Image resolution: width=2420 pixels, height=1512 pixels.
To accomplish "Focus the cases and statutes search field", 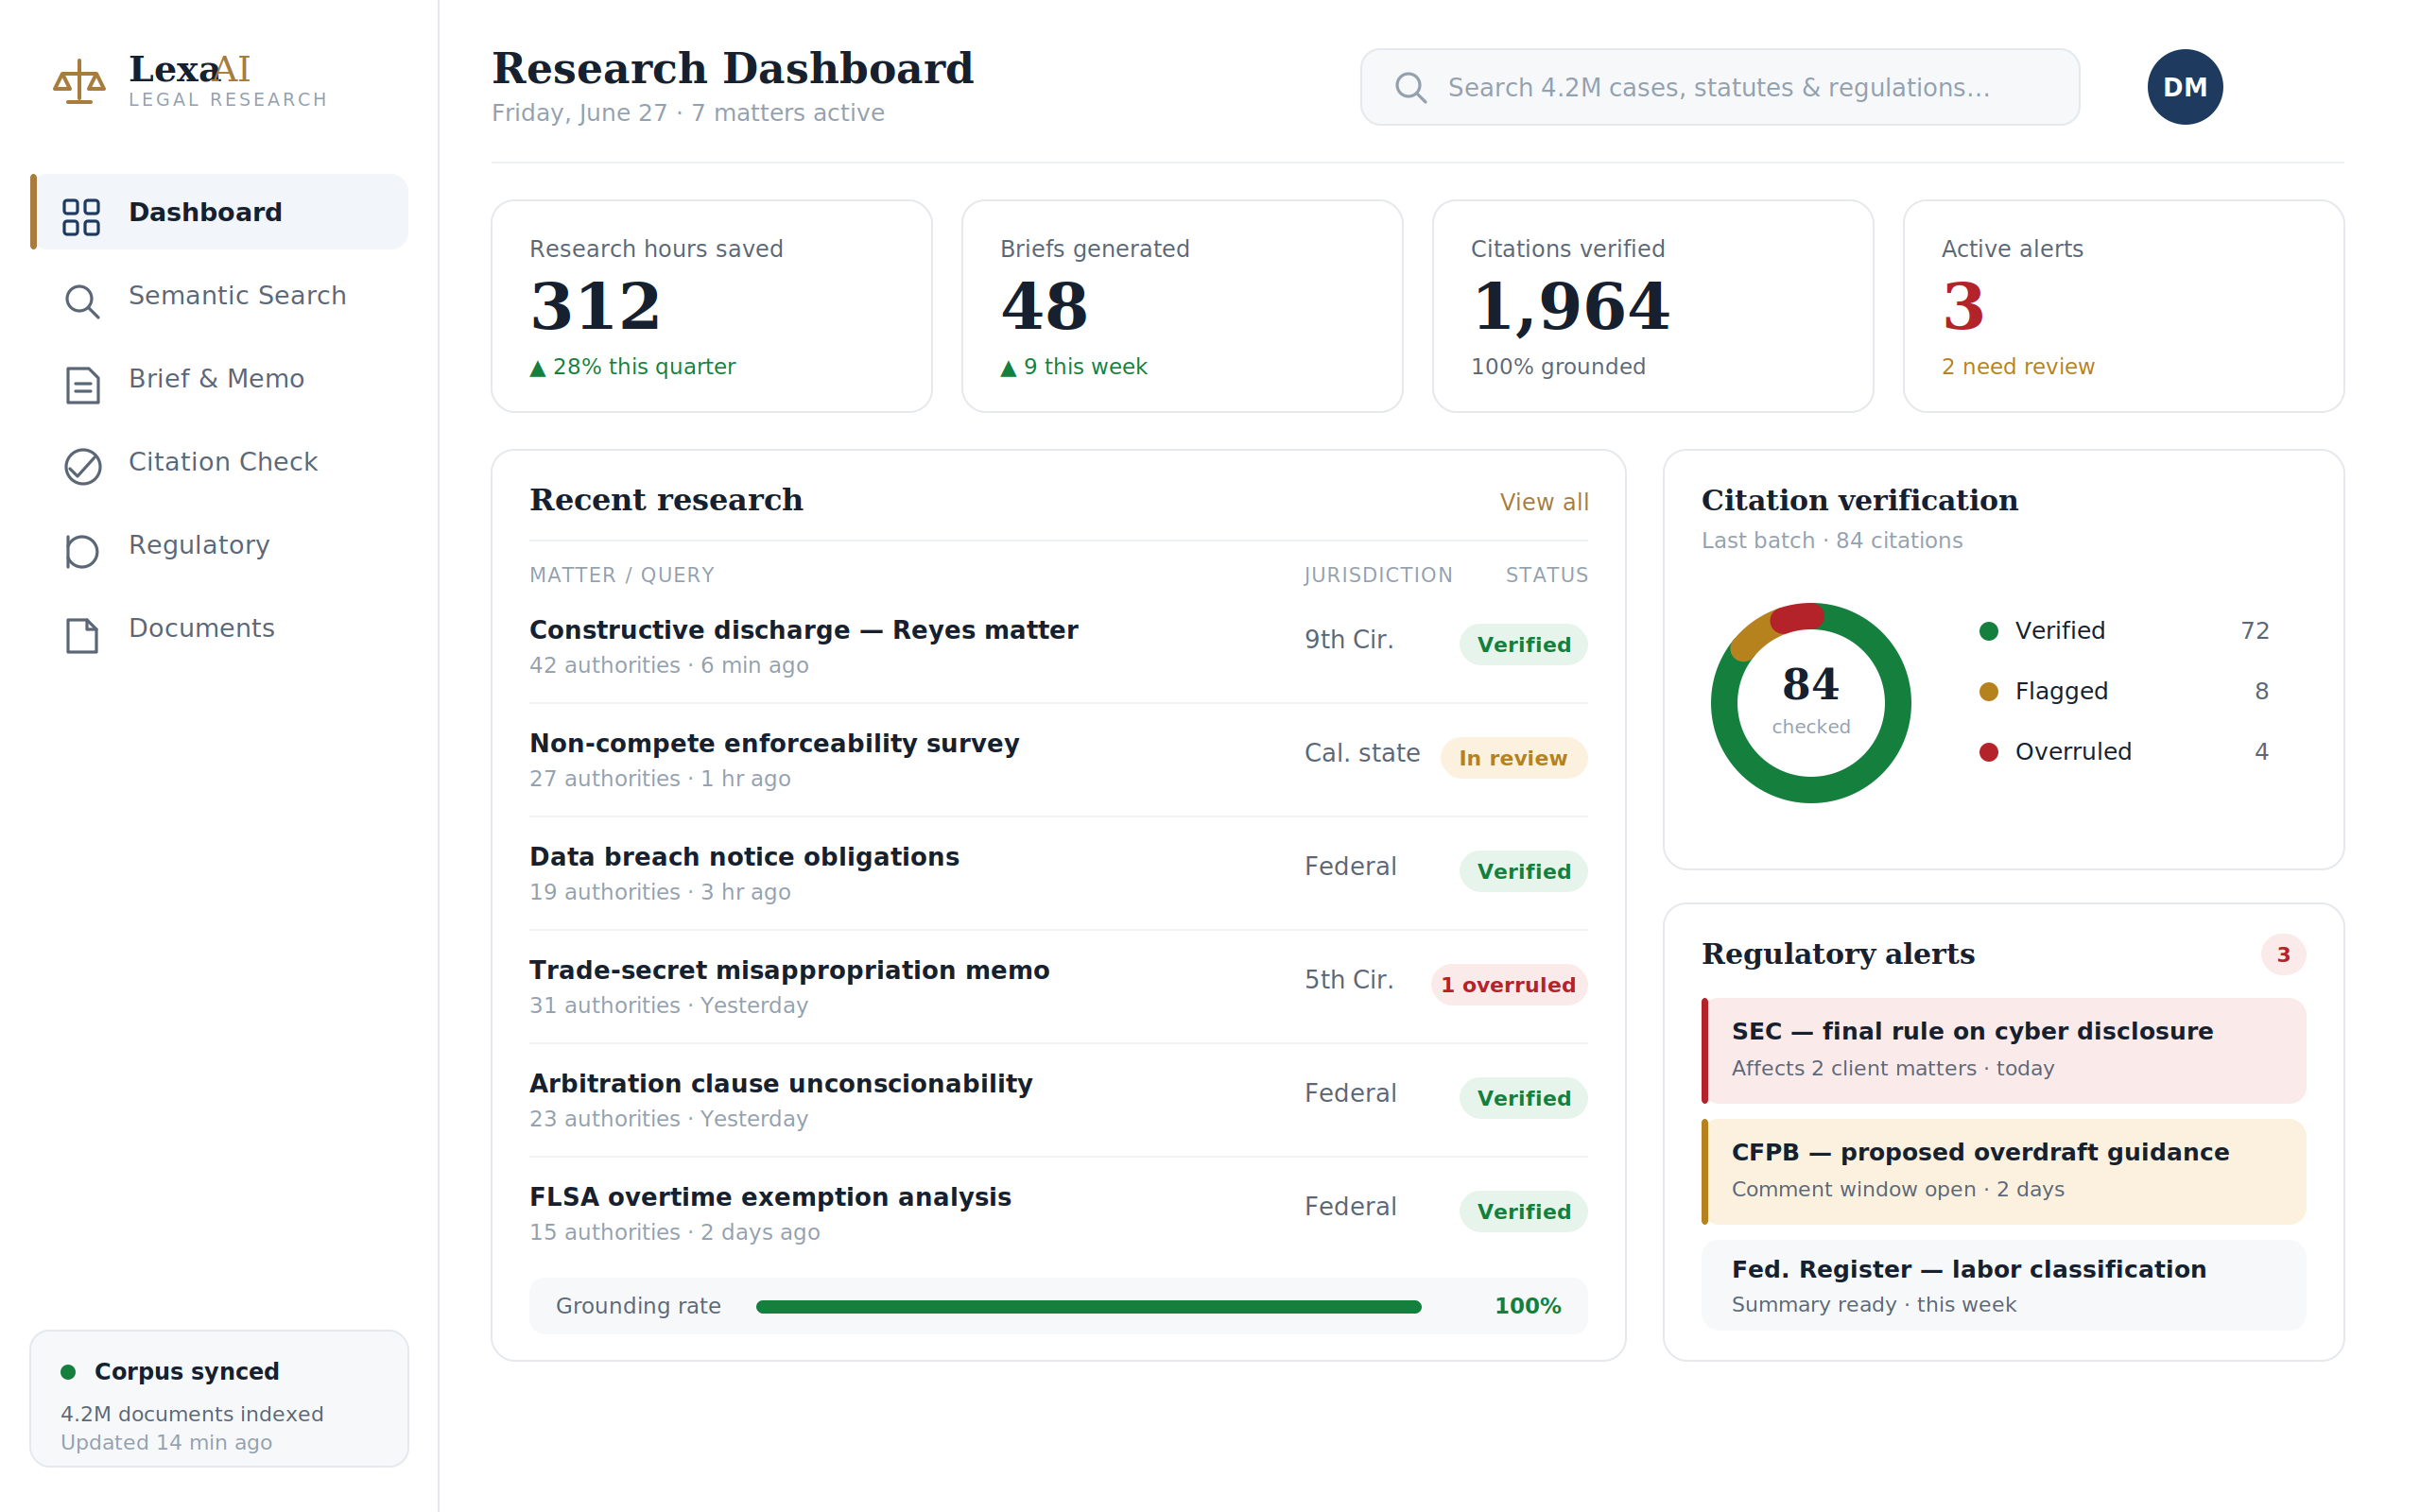I will pos(1719,87).
